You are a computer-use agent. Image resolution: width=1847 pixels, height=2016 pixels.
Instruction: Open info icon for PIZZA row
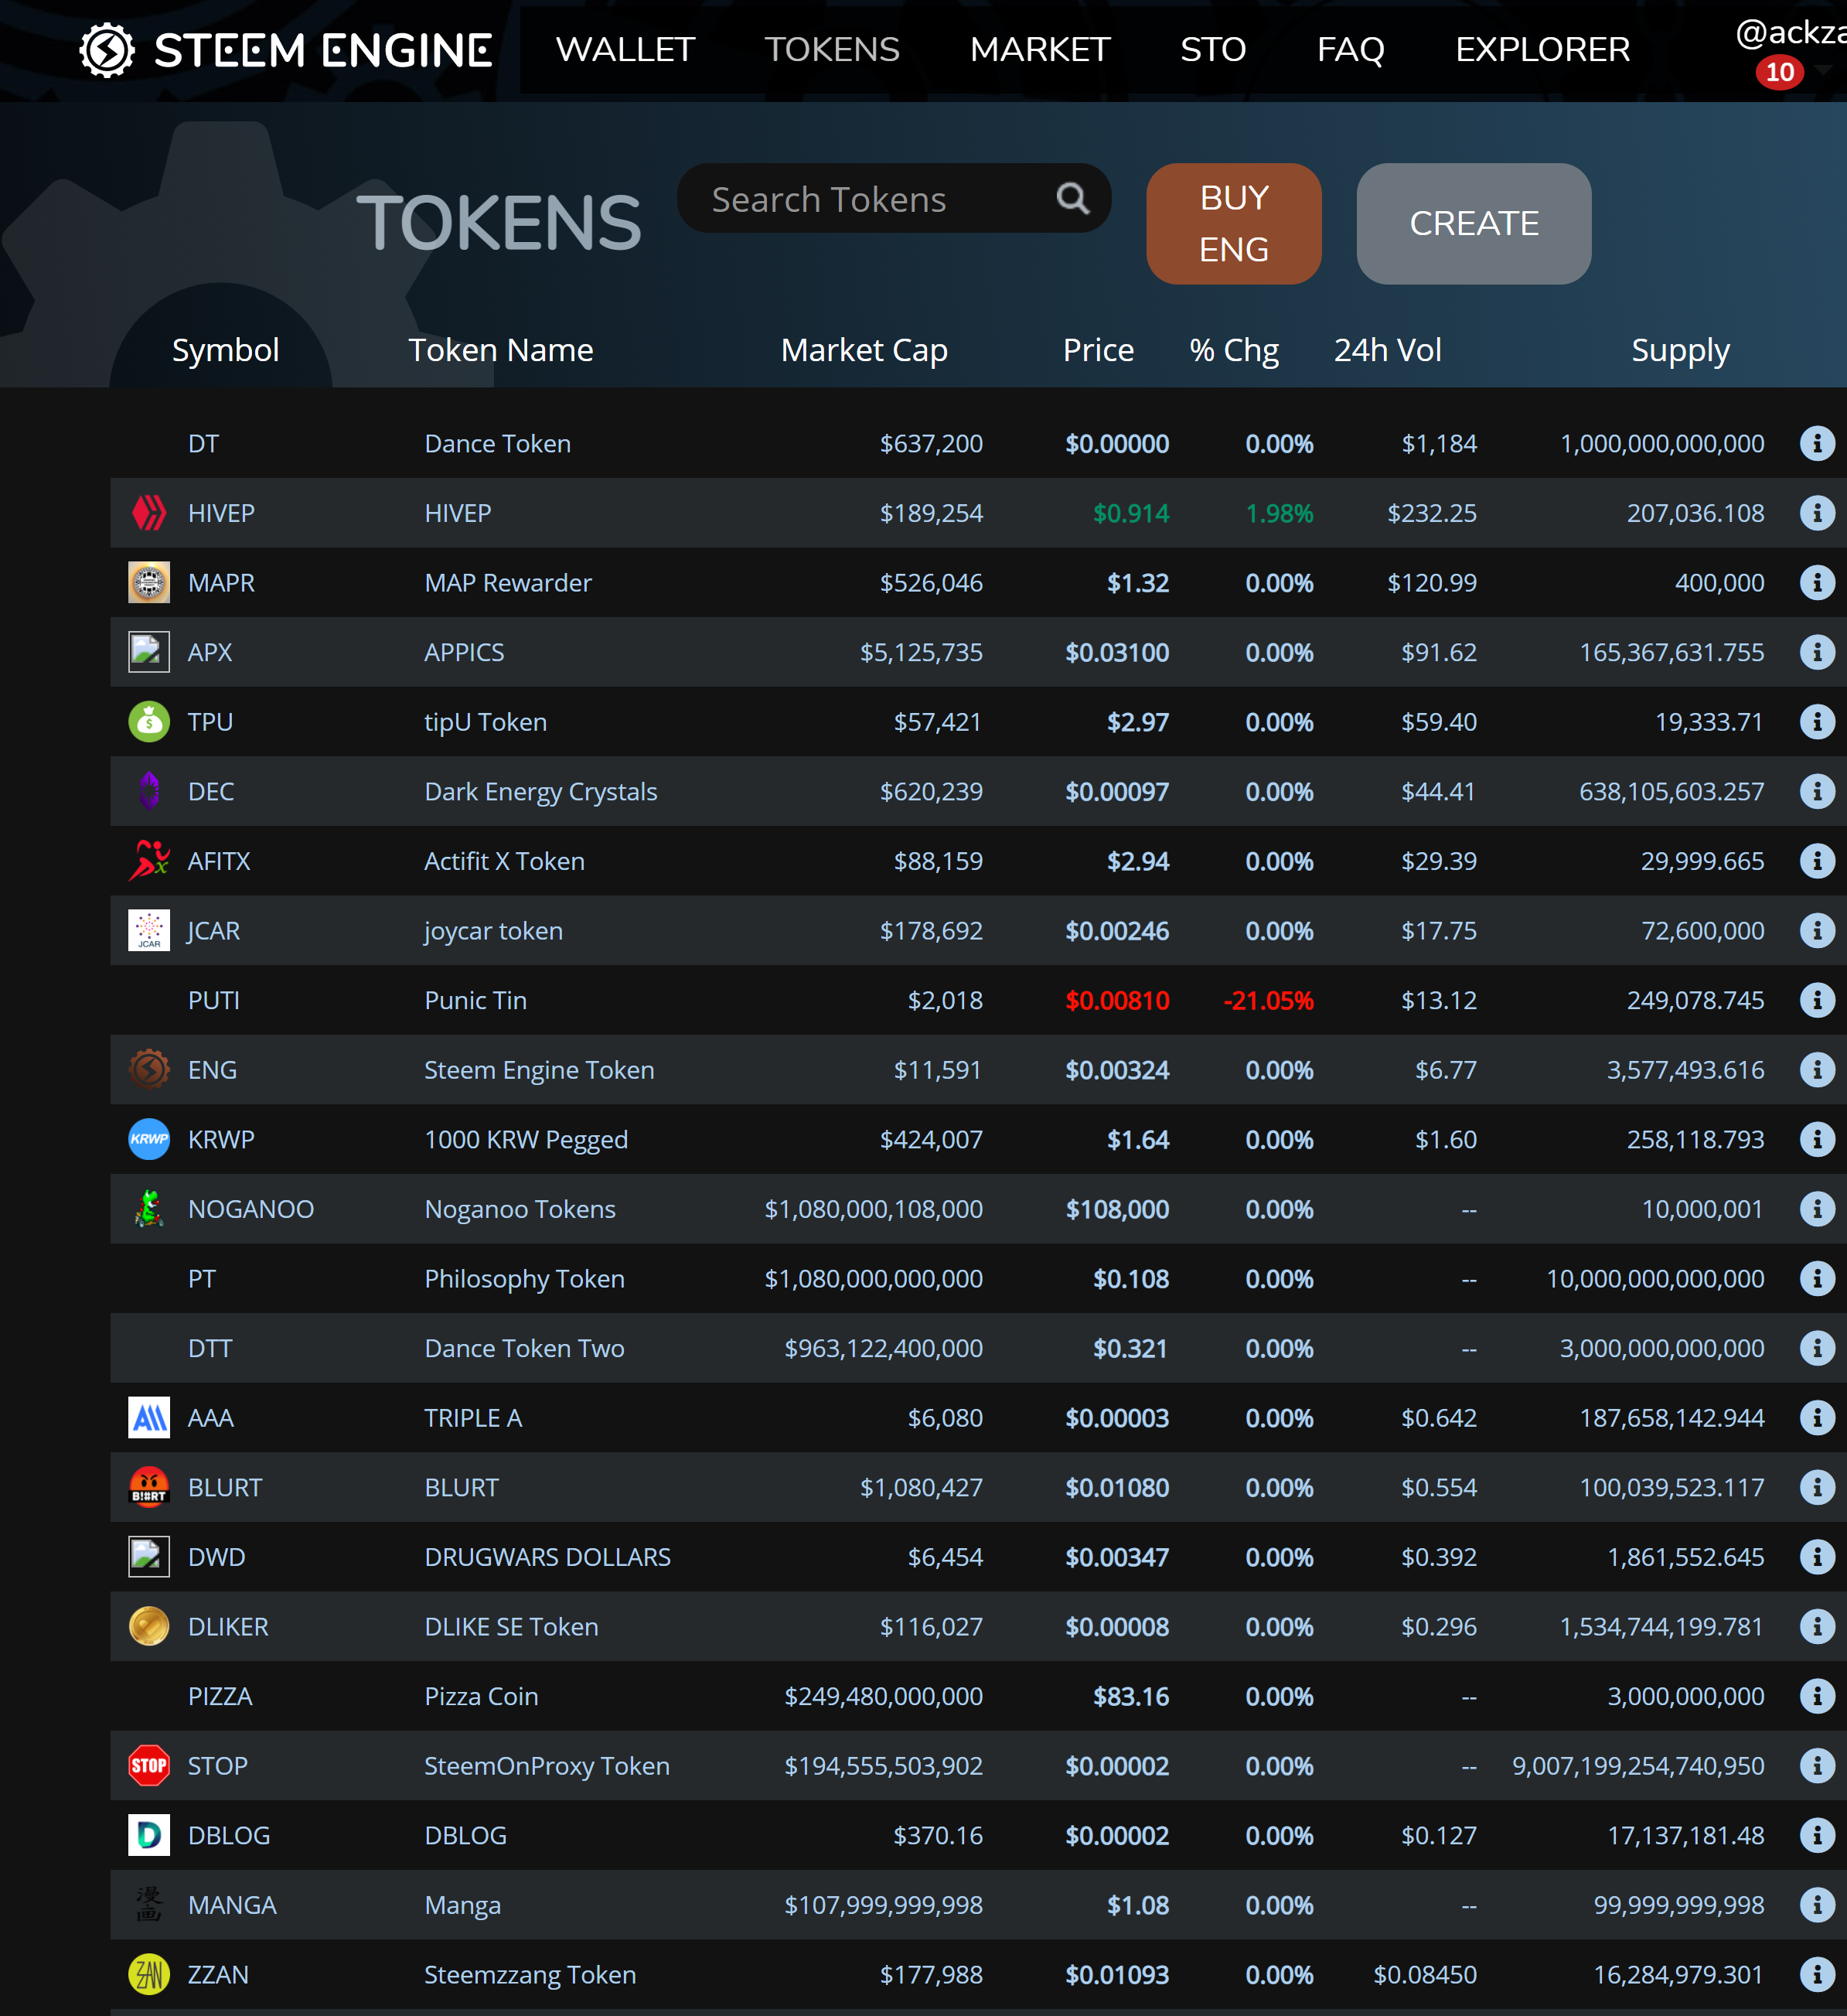(1816, 1696)
